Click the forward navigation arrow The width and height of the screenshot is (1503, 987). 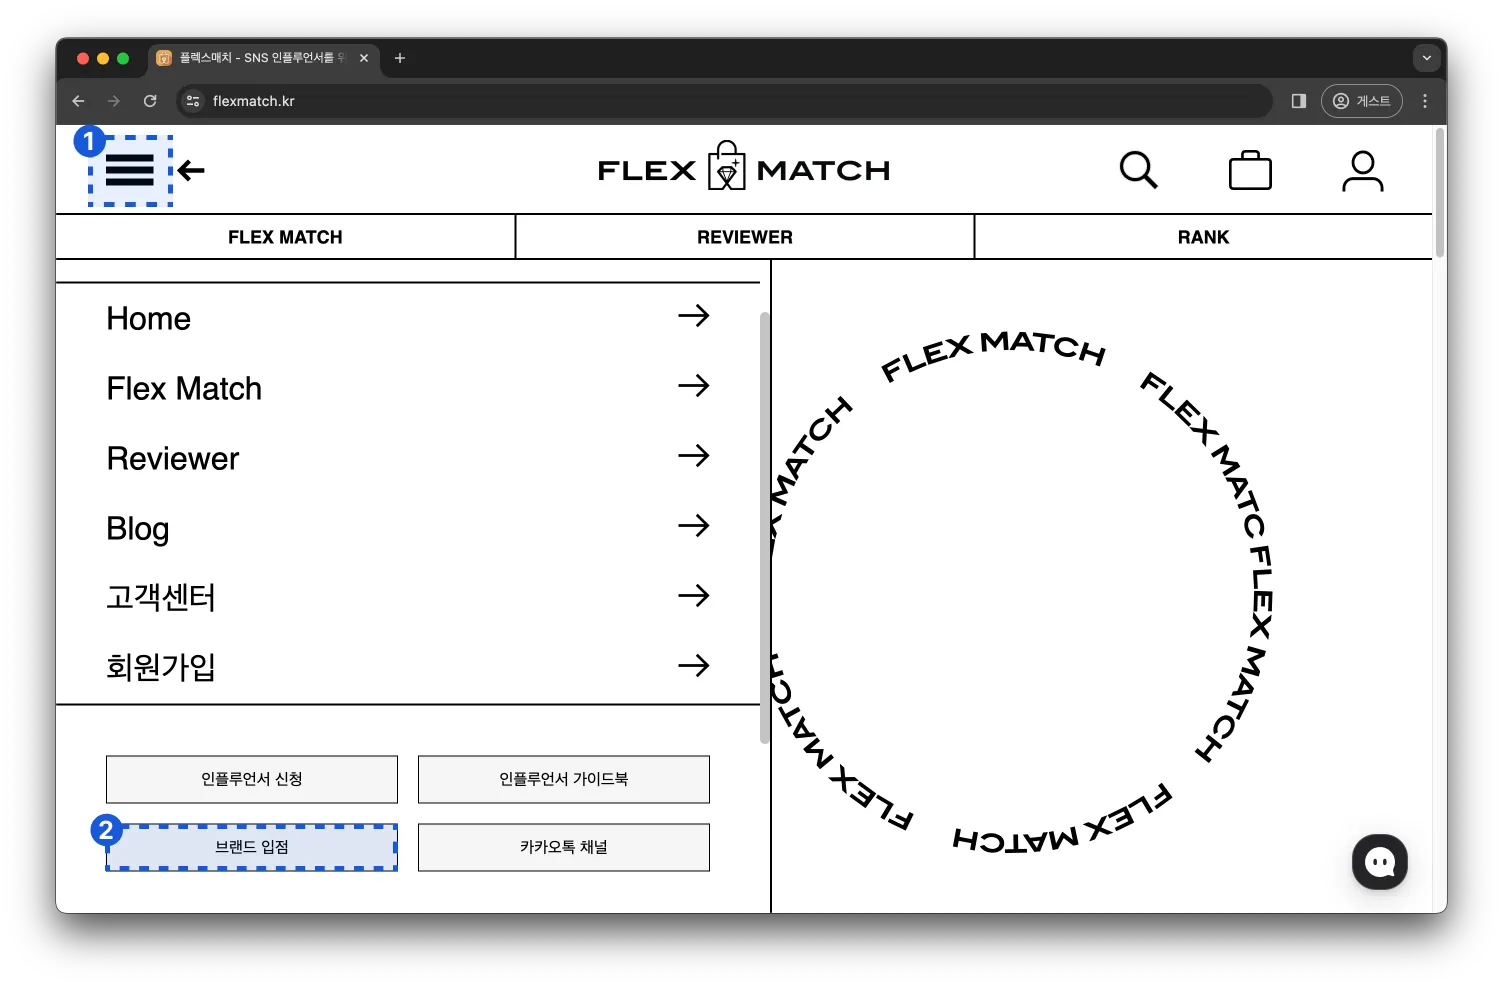[114, 101]
